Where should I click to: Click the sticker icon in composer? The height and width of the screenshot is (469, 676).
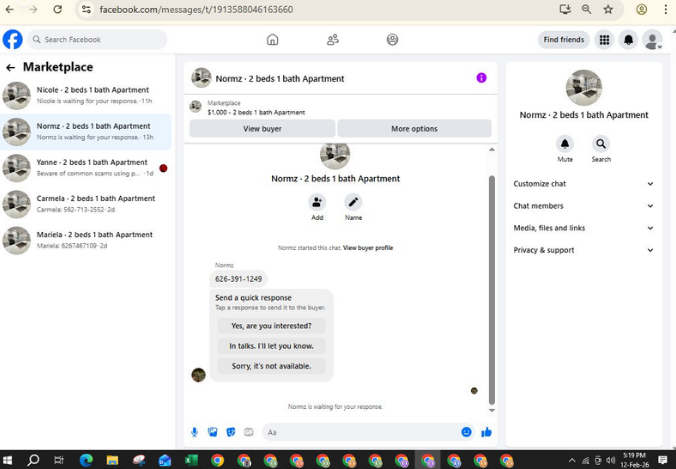pos(231,432)
